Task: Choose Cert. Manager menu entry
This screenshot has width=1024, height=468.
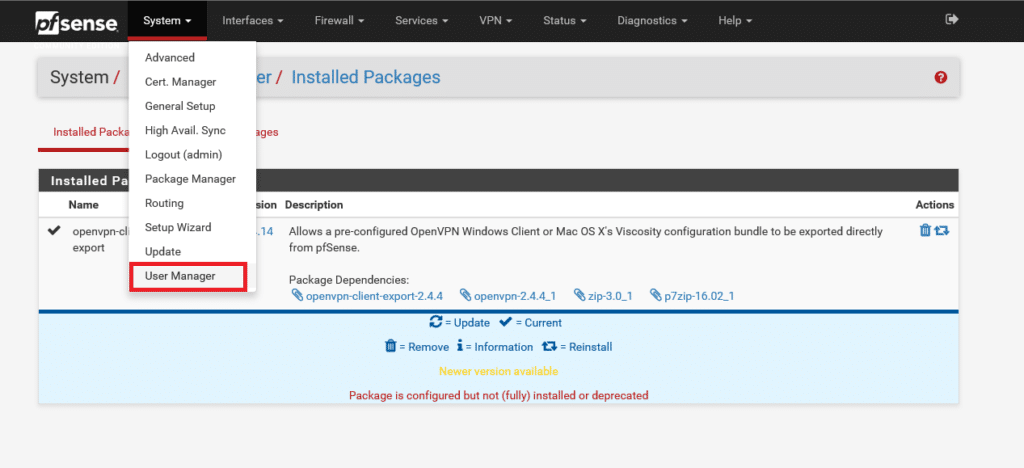Action: 180,82
